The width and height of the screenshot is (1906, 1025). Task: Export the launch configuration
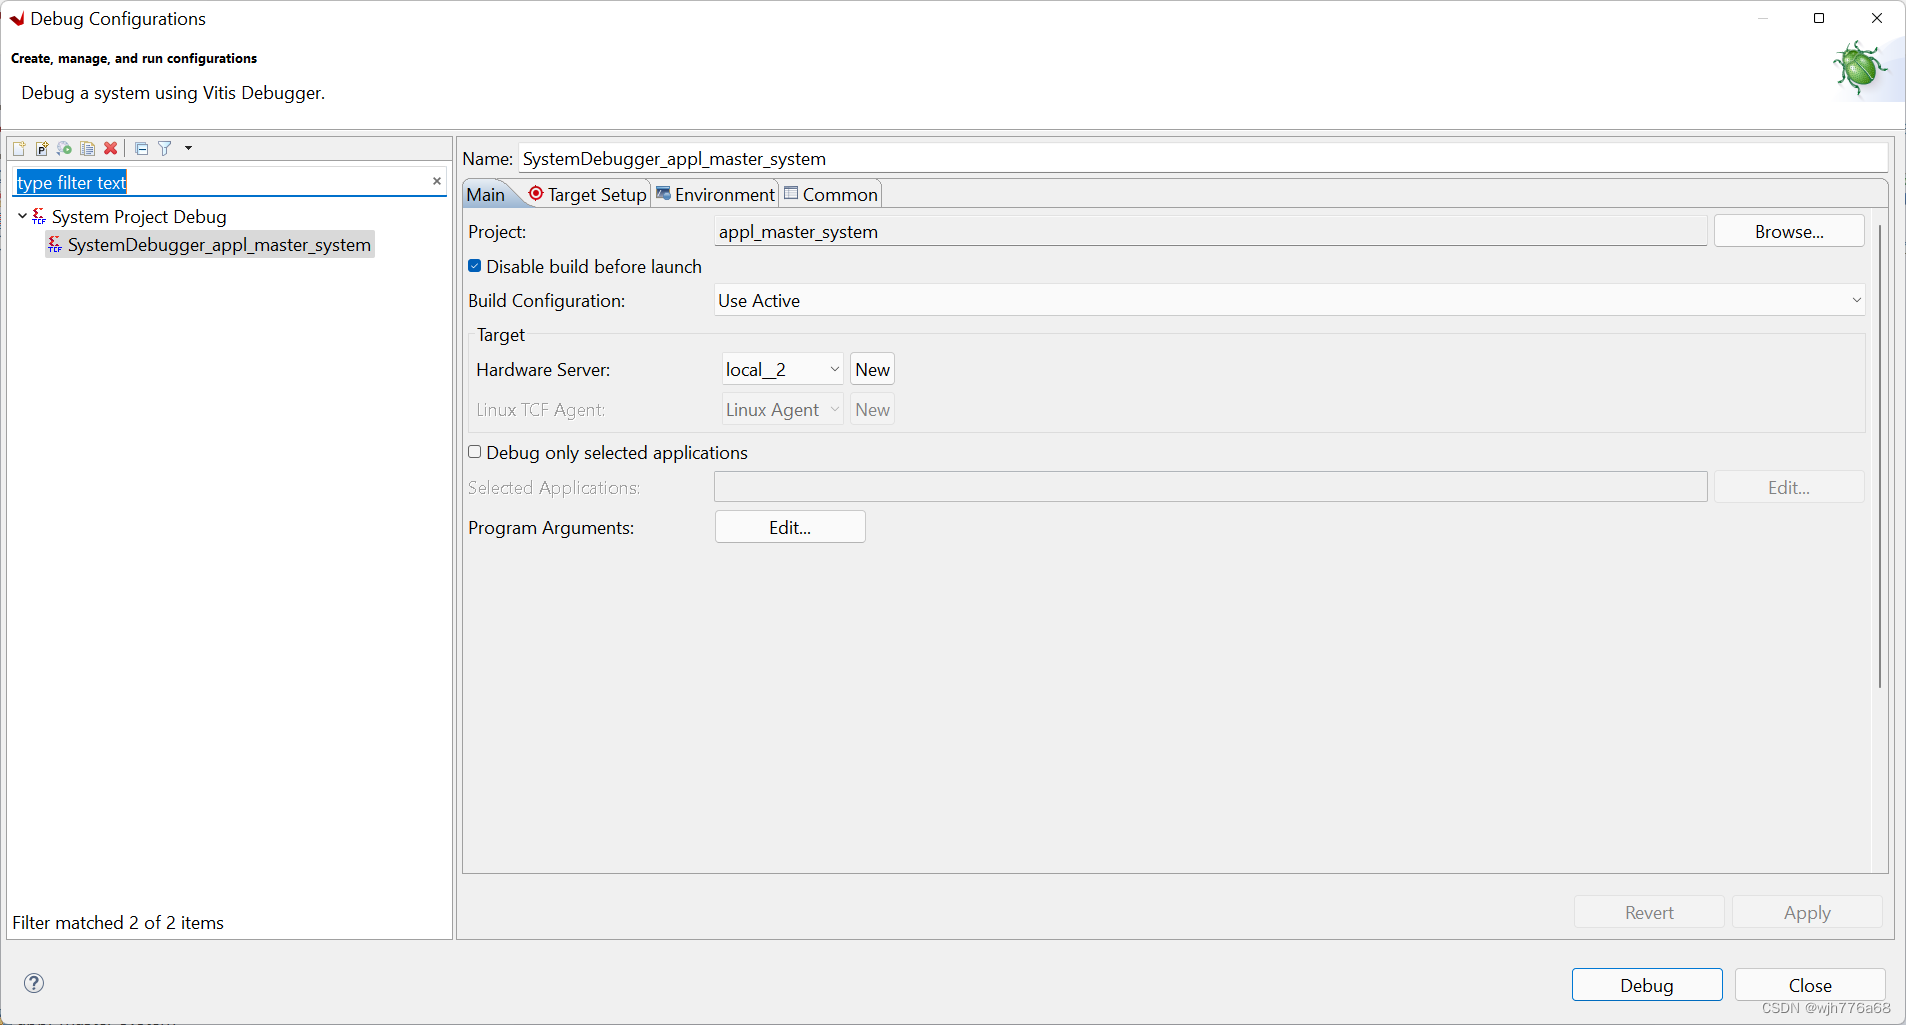click(x=65, y=148)
